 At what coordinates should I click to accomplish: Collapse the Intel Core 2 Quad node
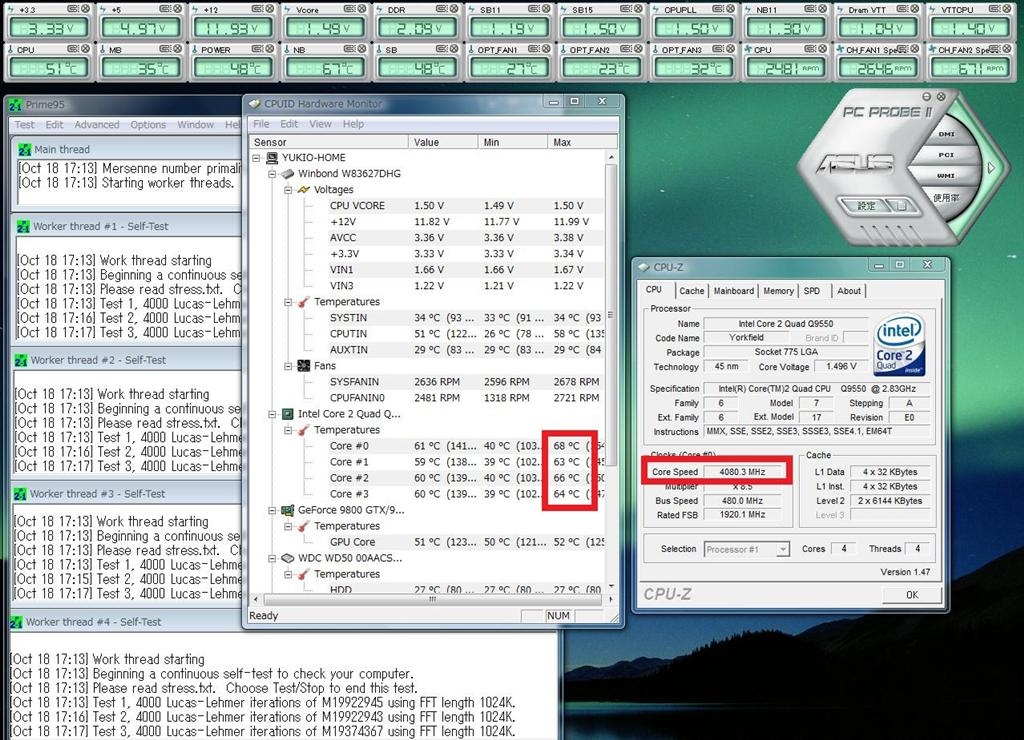(272, 414)
